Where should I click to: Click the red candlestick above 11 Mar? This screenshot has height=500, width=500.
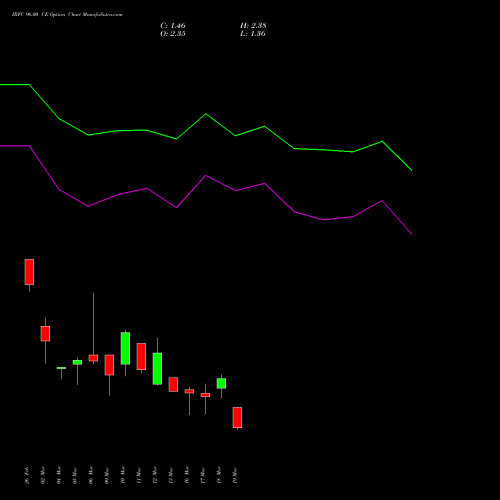tap(141, 356)
